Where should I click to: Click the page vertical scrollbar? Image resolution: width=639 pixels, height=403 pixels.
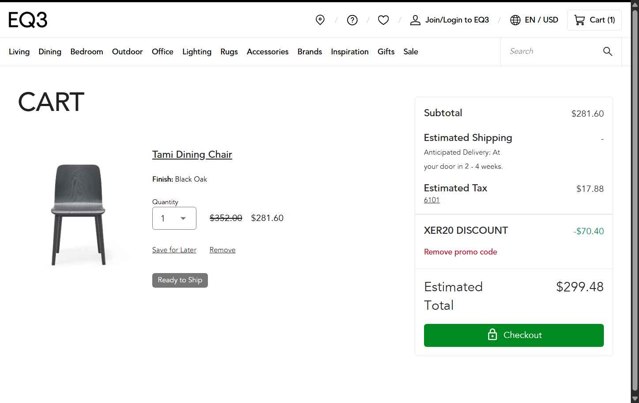pyautogui.click(x=635, y=201)
